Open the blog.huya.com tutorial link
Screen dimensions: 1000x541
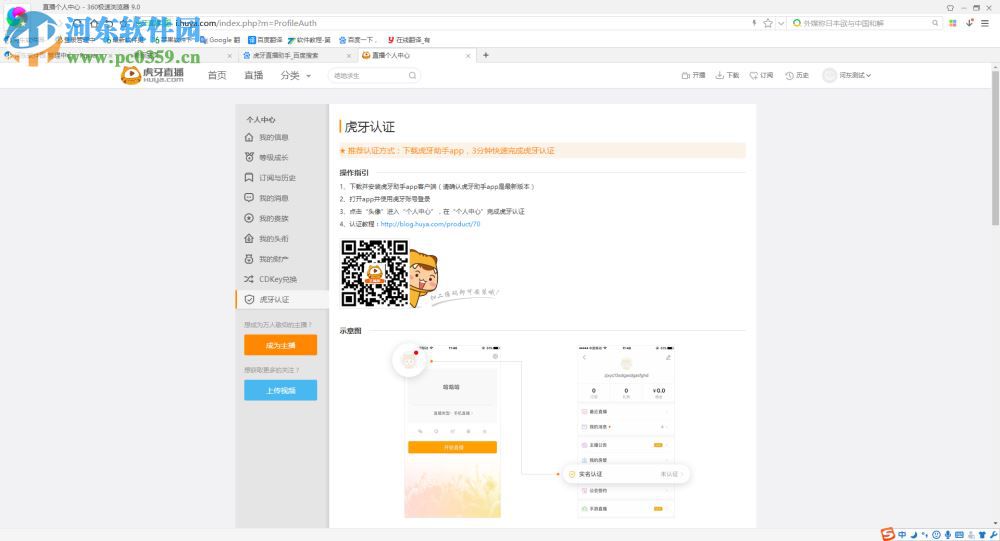(x=430, y=224)
